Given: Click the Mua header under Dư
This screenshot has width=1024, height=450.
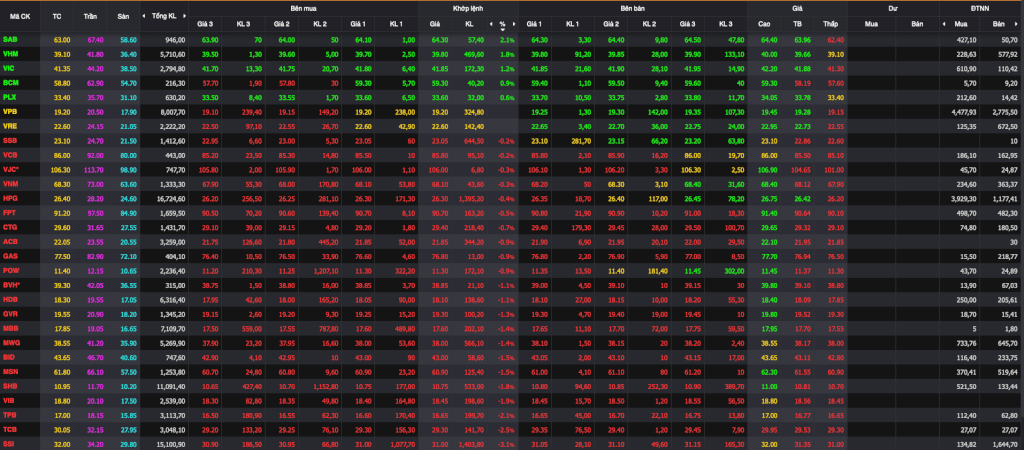Looking at the screenshot, I should (x=871, y=24).
